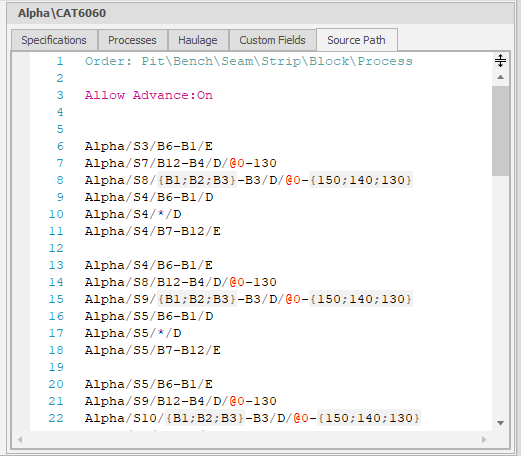Click line 'Alpha/S4/*/D'
521x456 pixels.
pyautogui.click(x=133, y=214)
